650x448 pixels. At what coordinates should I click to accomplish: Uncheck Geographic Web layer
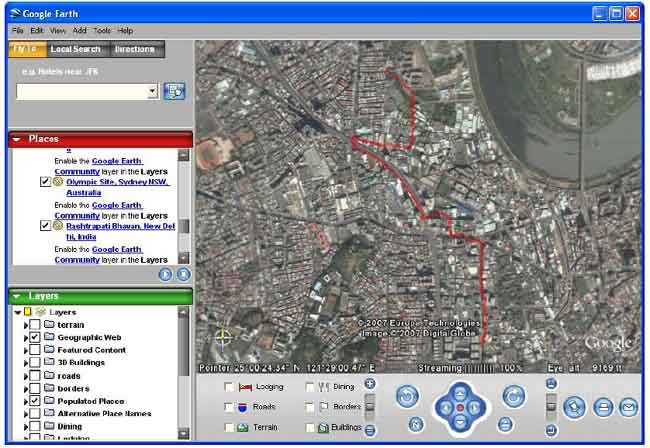click(x=35, y=337)
